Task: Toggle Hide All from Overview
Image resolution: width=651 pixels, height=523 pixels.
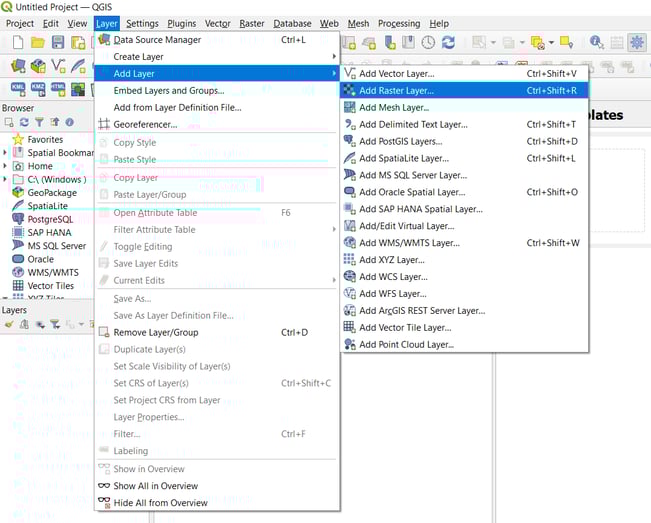Action: coord(217,503)
